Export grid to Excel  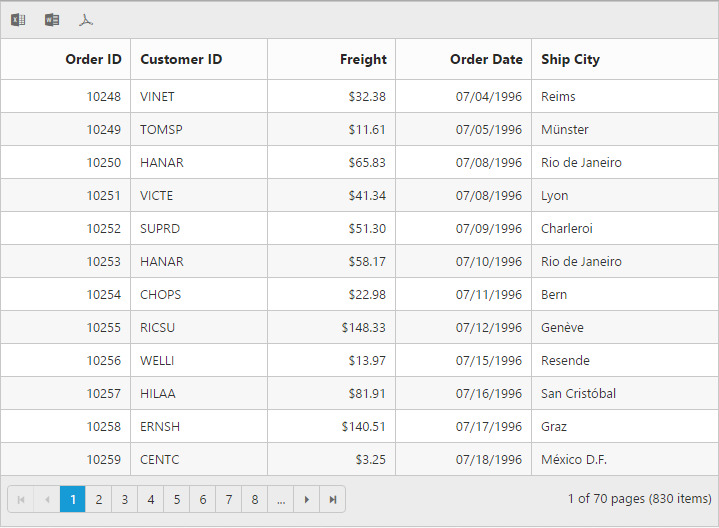pyautogui.click(x=18, y=20)
